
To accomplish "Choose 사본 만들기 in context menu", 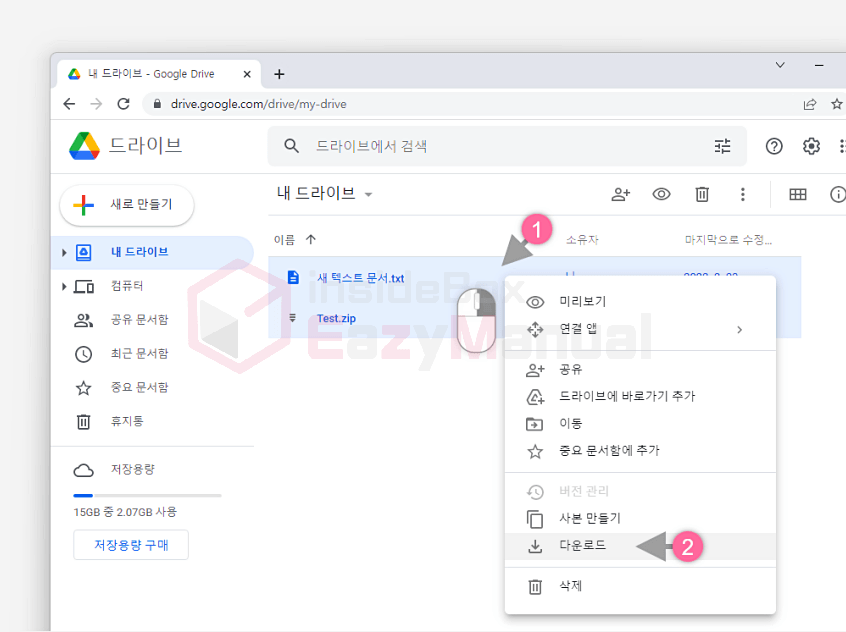I will tap(640, 519).
